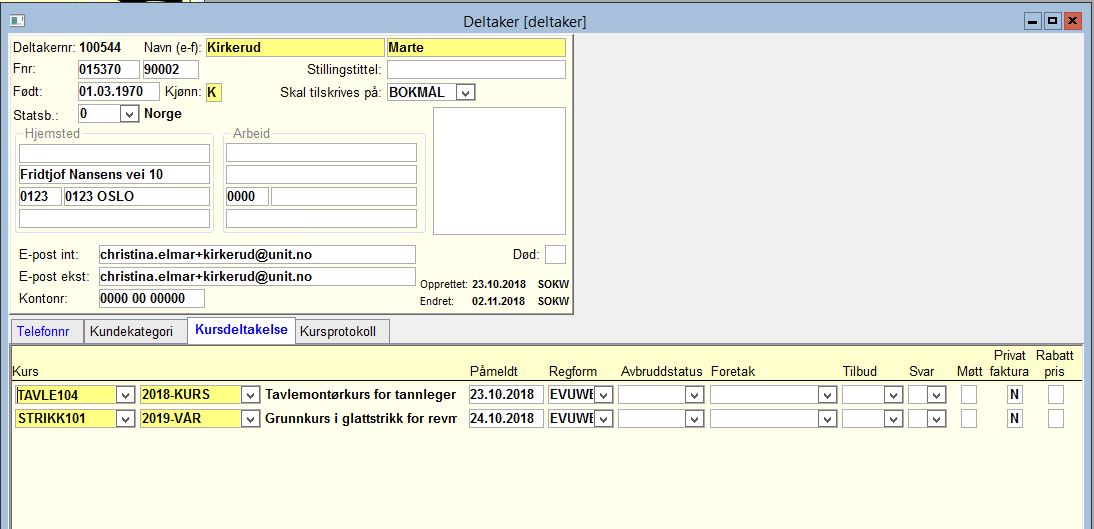The width and height of the screenshot is (1094, 529).
Task: Open Svar dropdown for STRIKK101 row
Action: click(935, 419)
